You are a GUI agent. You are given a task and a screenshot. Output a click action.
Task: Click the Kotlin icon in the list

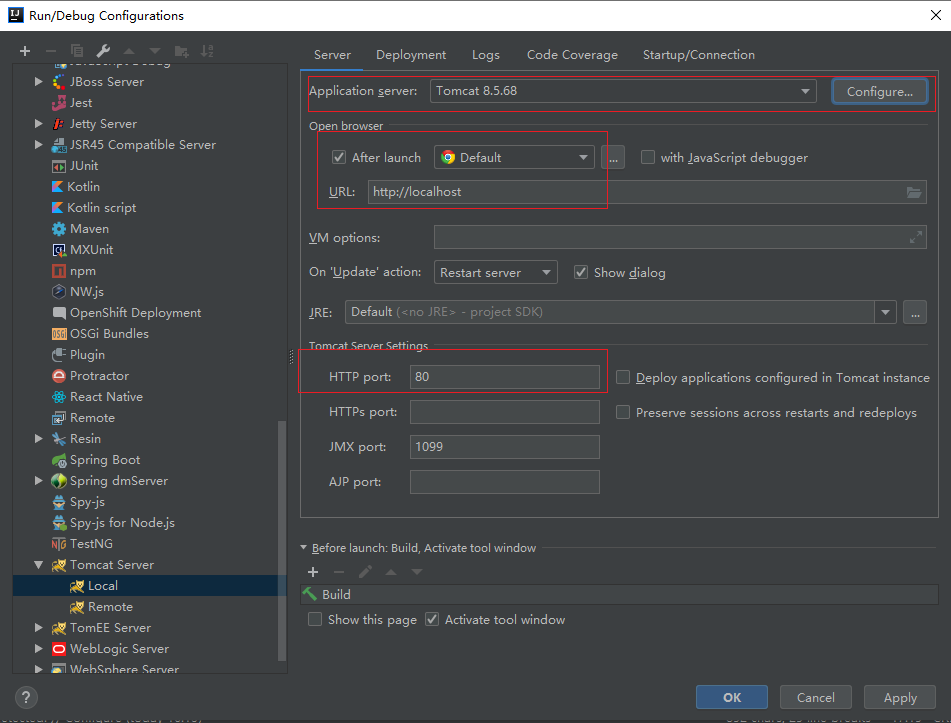pyautogui.click(x=58, y=187)
